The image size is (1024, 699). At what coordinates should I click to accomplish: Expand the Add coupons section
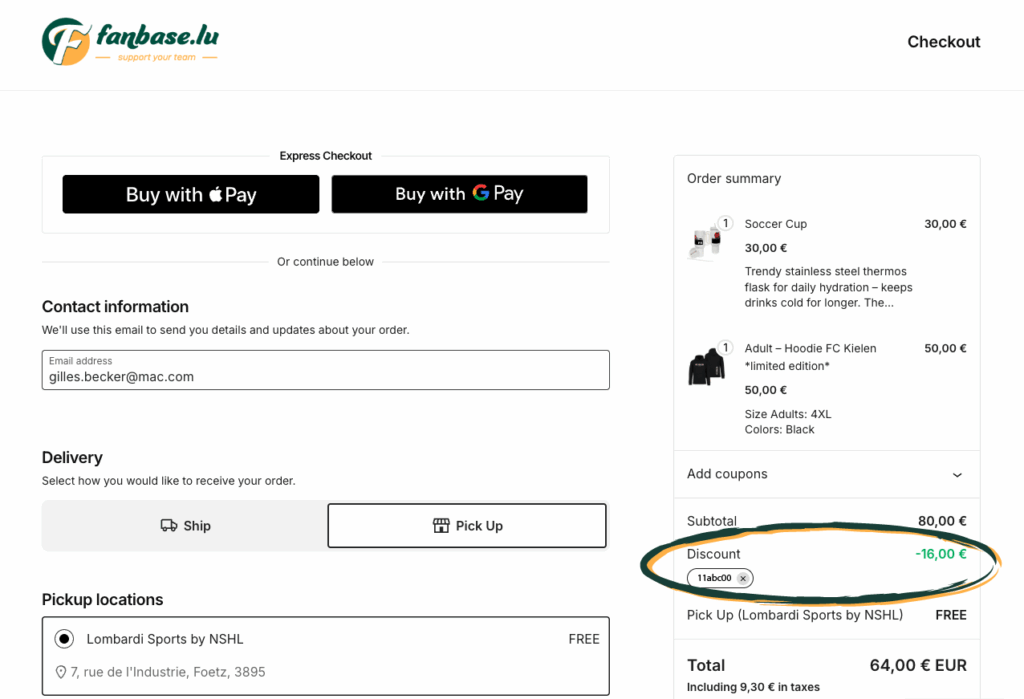[x=727, y=474]
